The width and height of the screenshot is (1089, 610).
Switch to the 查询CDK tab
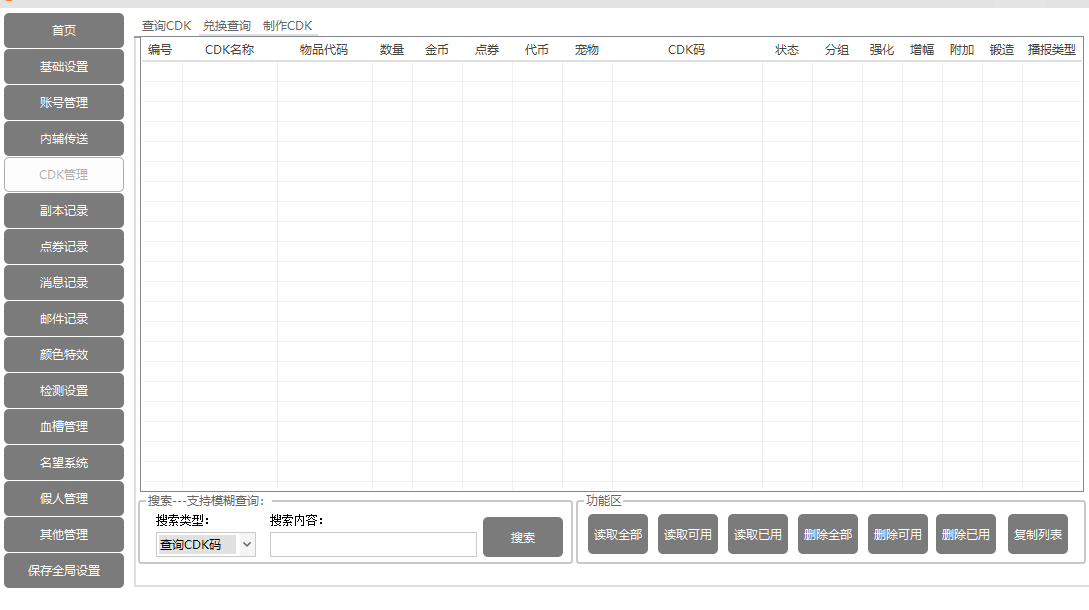166,25
